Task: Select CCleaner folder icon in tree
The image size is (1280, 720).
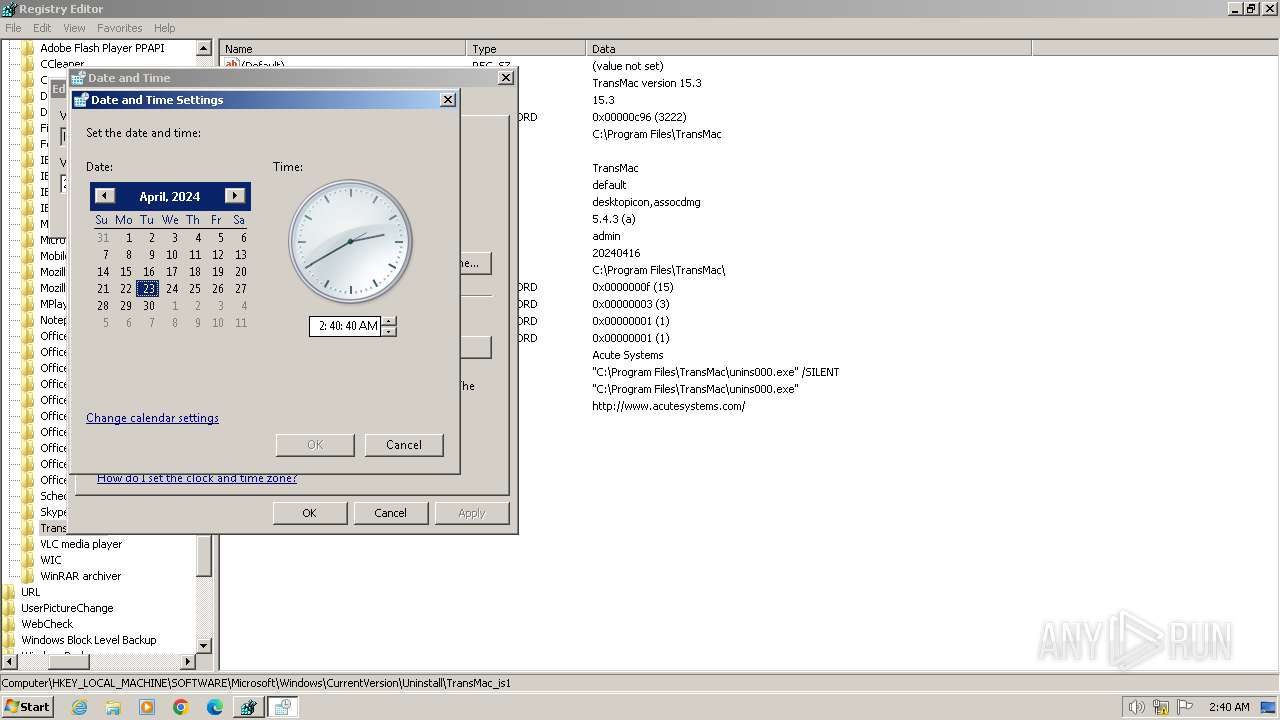Action: [x=28, y=64]
